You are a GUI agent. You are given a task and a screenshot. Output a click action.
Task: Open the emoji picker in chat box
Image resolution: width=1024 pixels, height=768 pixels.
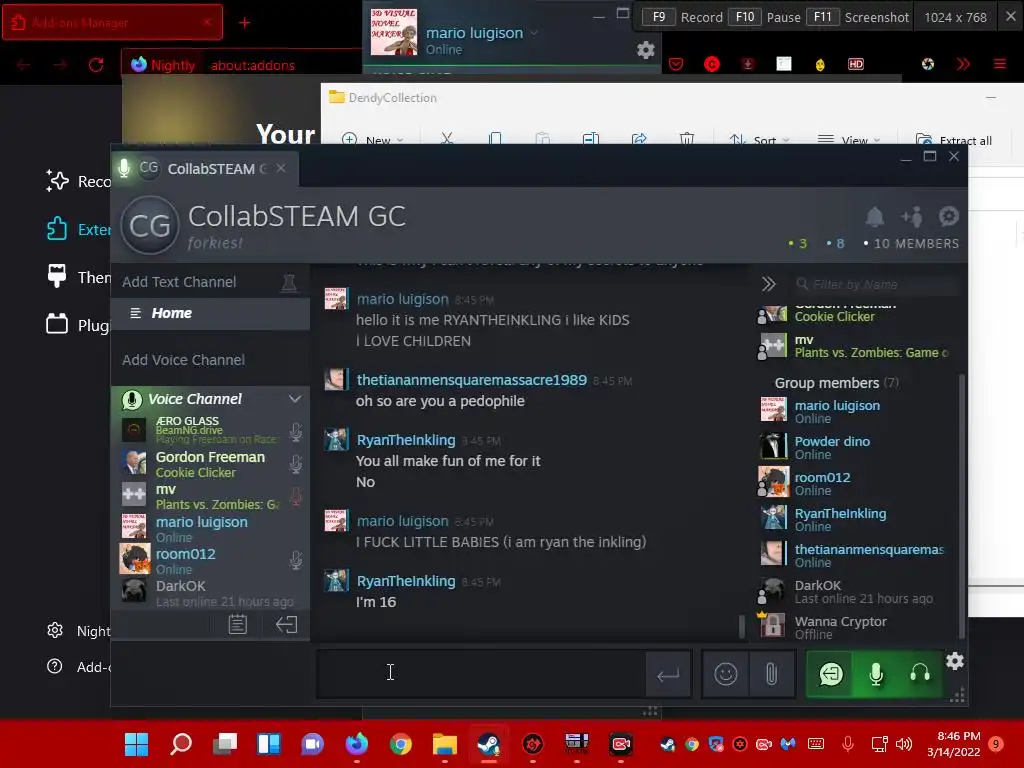point(726,674)
